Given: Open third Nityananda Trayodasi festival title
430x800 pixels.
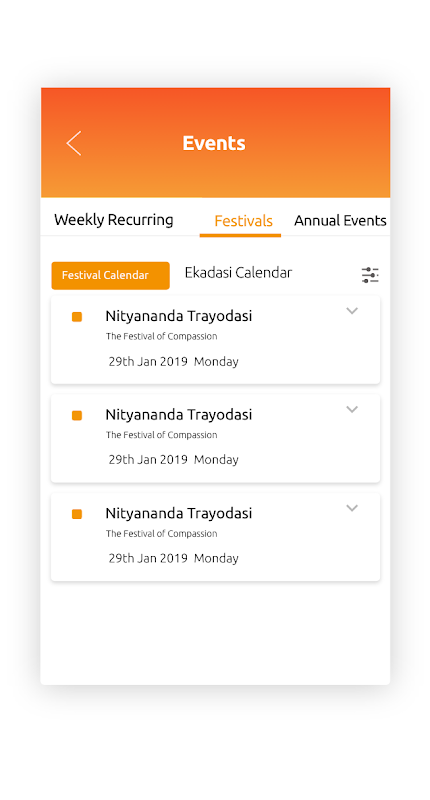Looking at the screenshot, I should [179, 513].
